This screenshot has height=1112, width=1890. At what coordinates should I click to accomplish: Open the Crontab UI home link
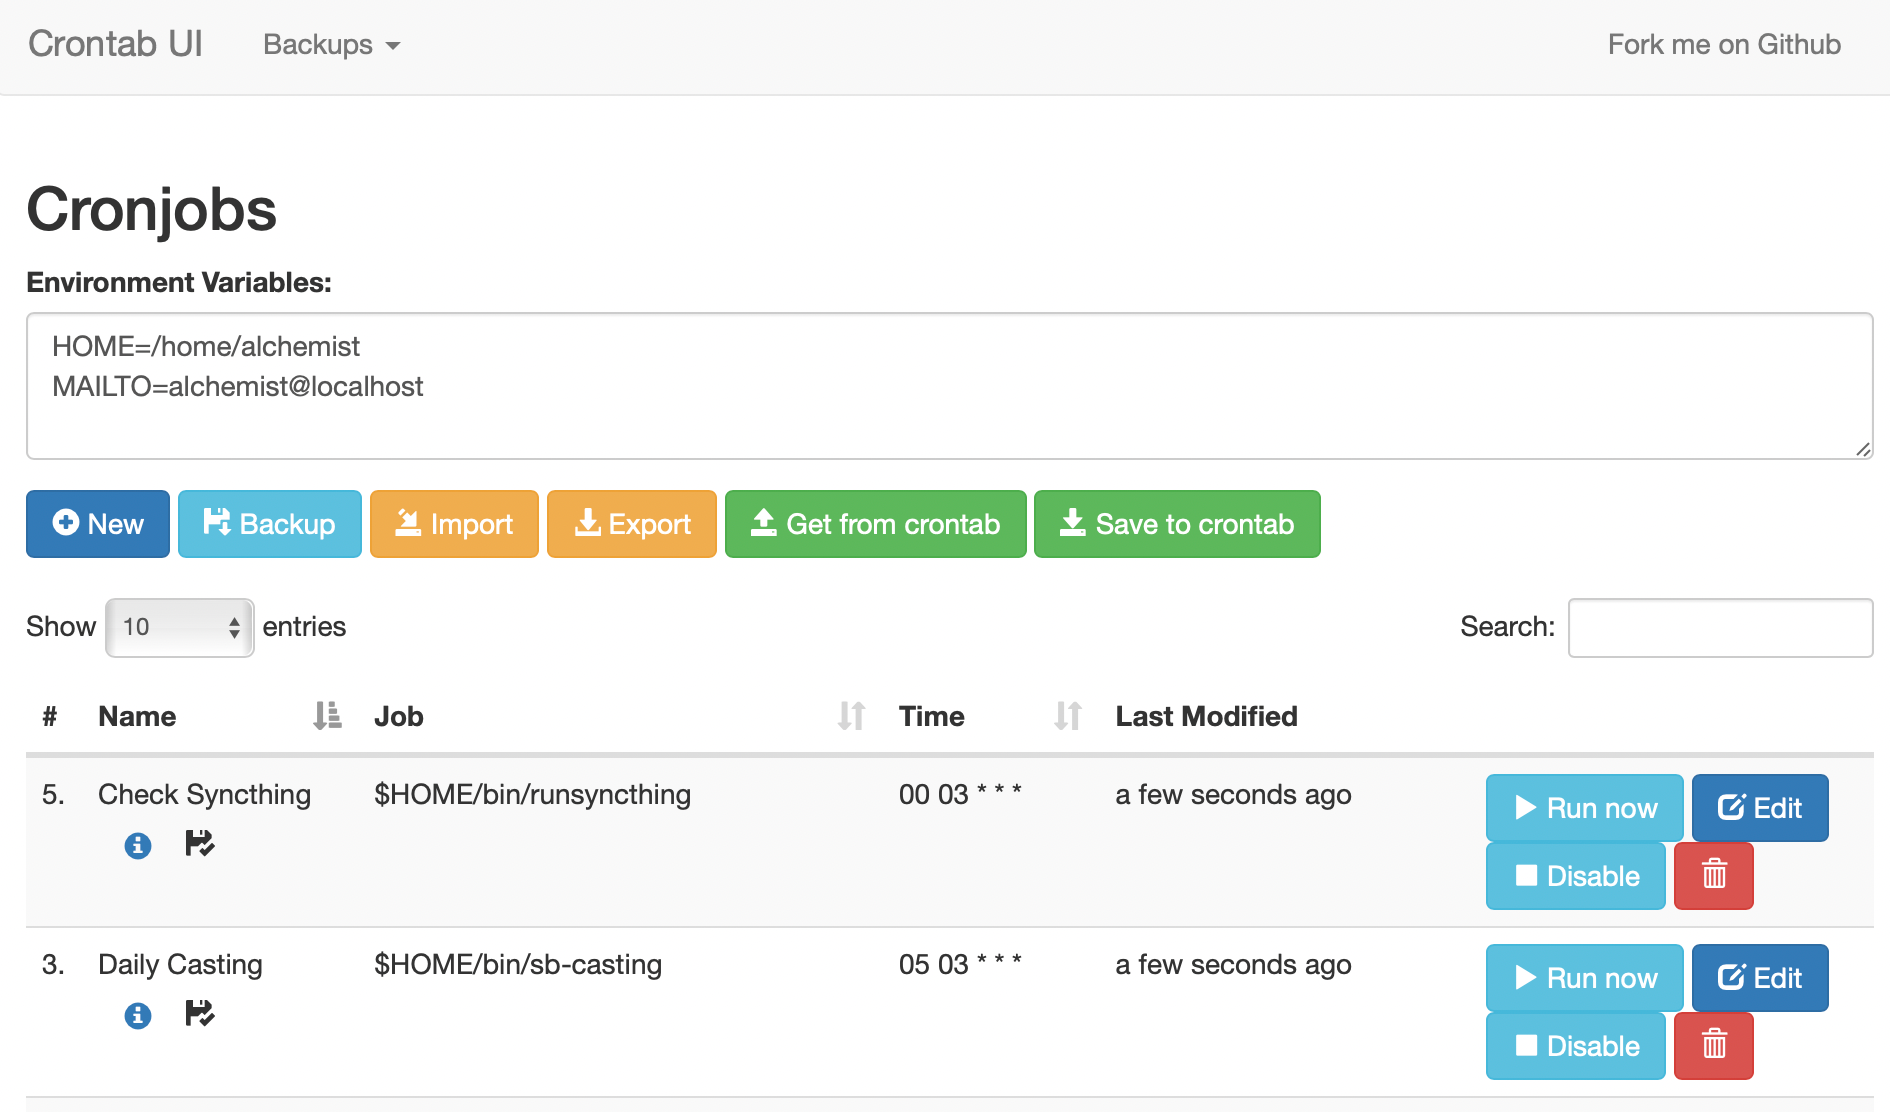click(x=115, y=44)
